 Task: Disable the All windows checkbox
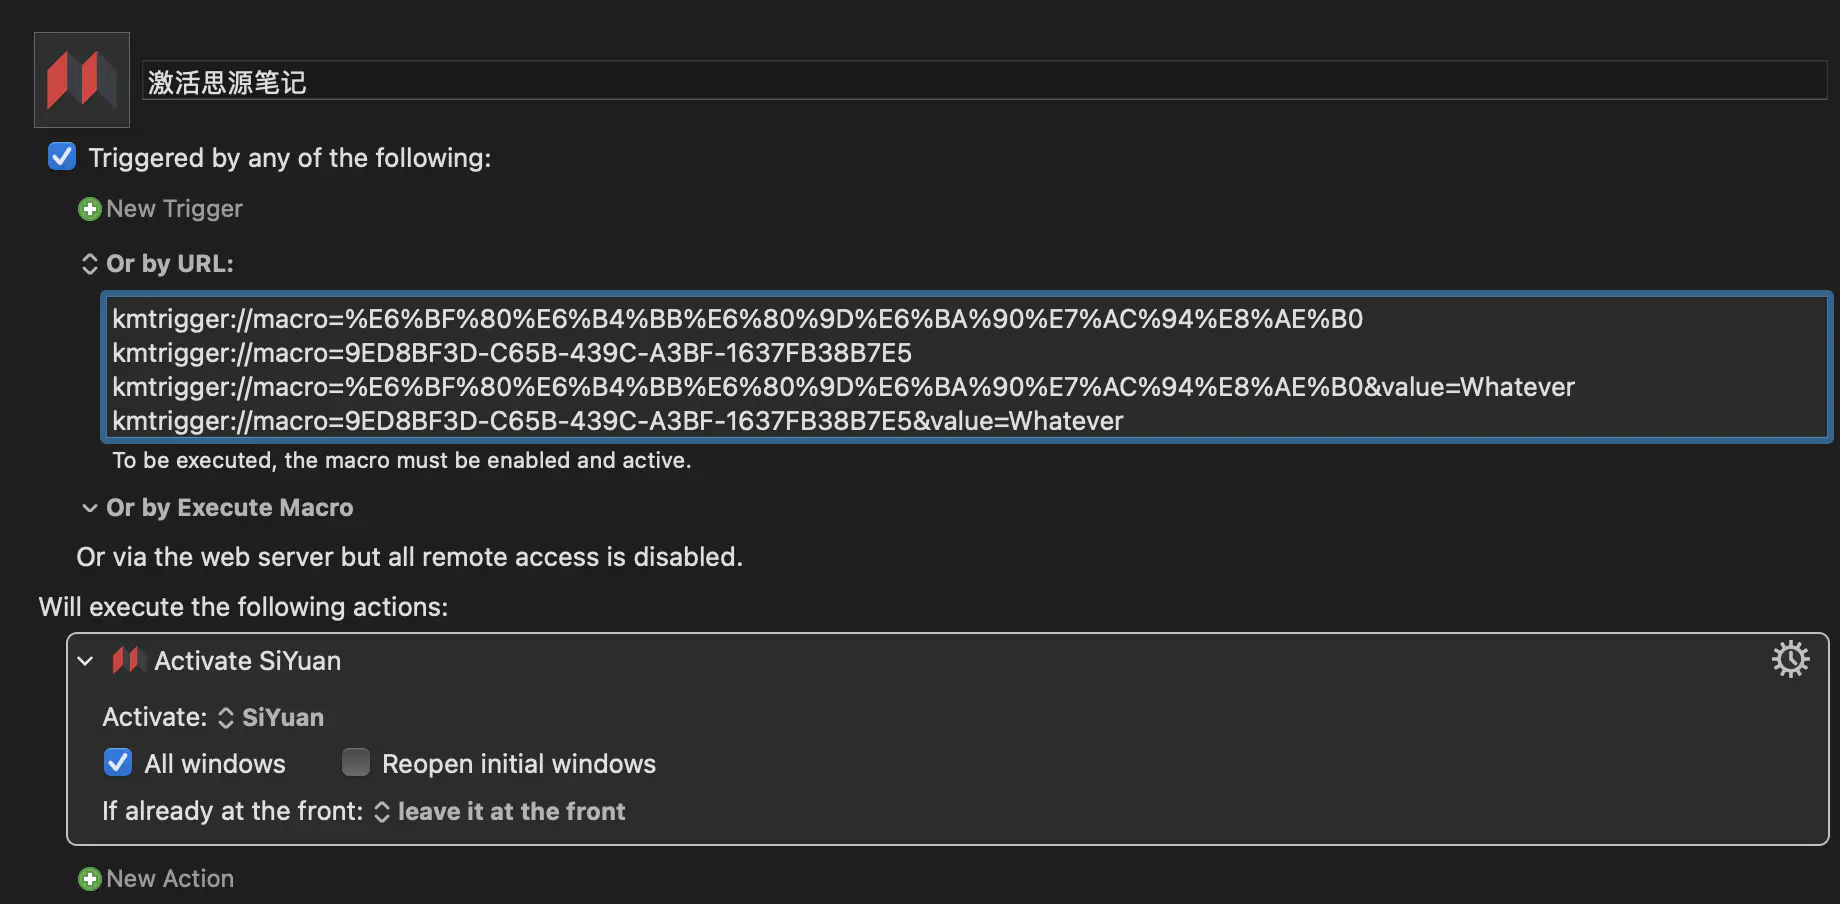pyautogui.click(x=118, y=763)
